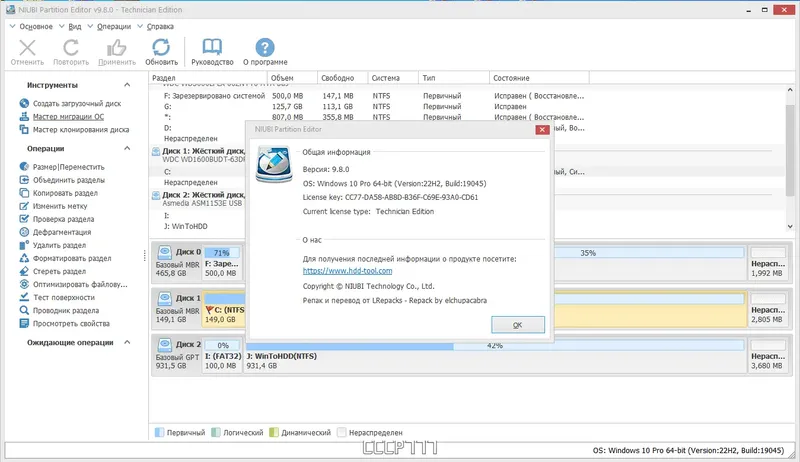Select the 1,992 MB unallocated block
Viewport: 800px width, 462px height.
(767, 263)
